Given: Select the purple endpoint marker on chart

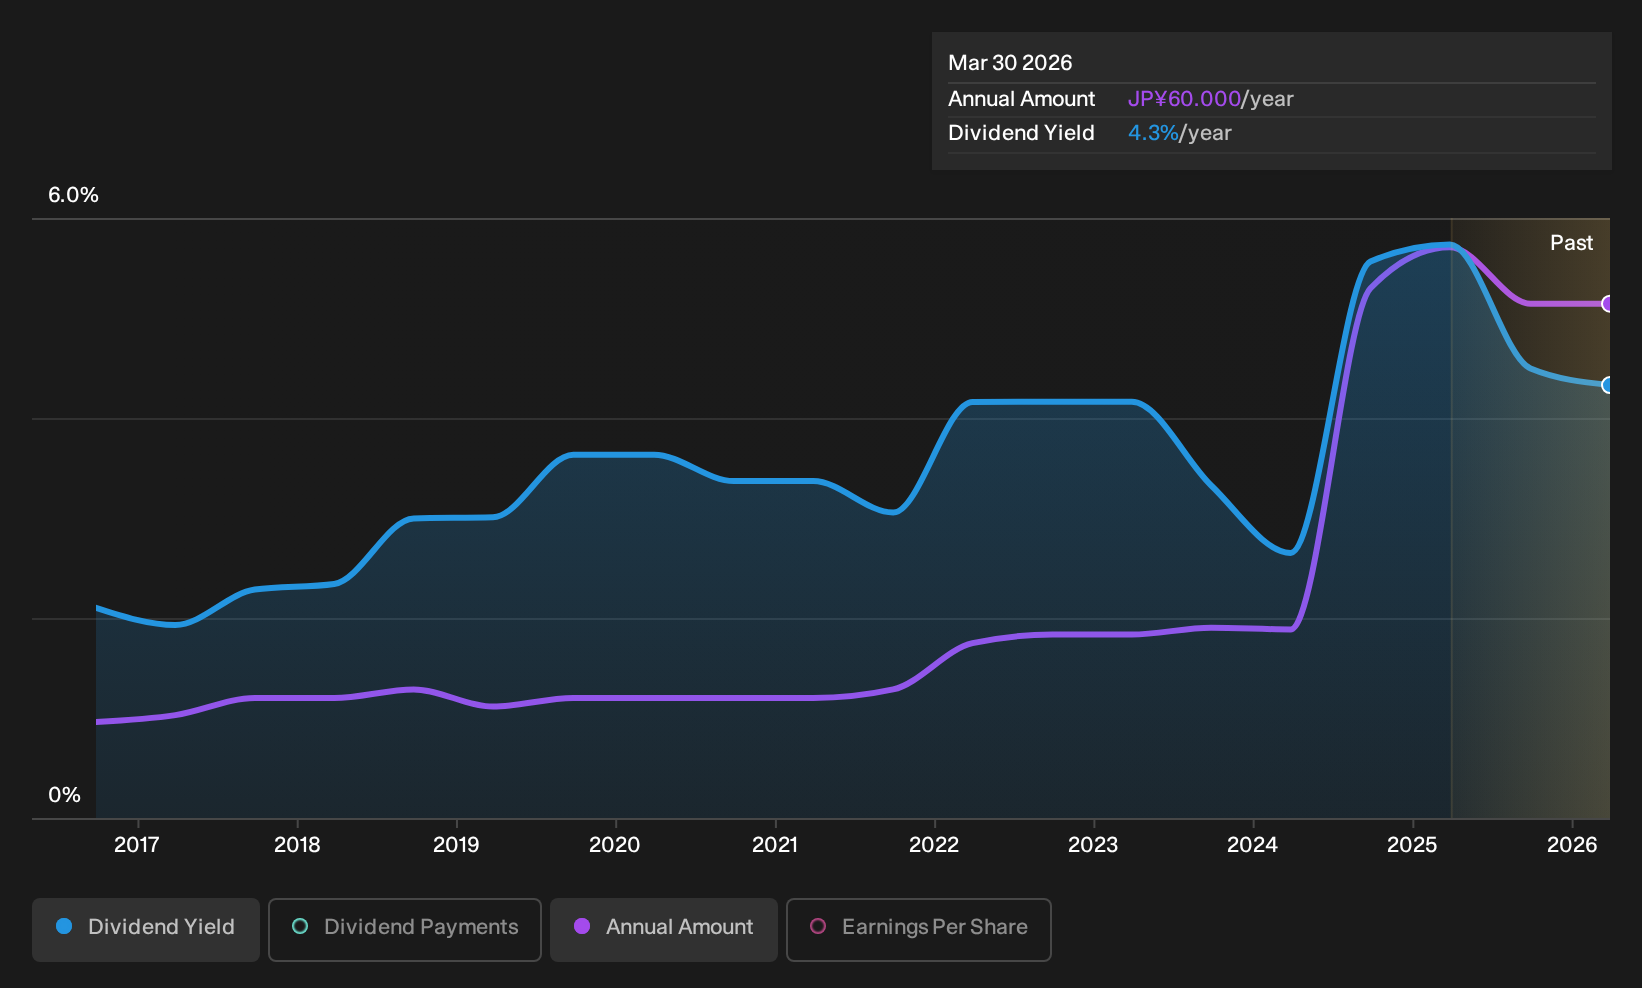Looking at the screenshot, I should coord(1607,304).
